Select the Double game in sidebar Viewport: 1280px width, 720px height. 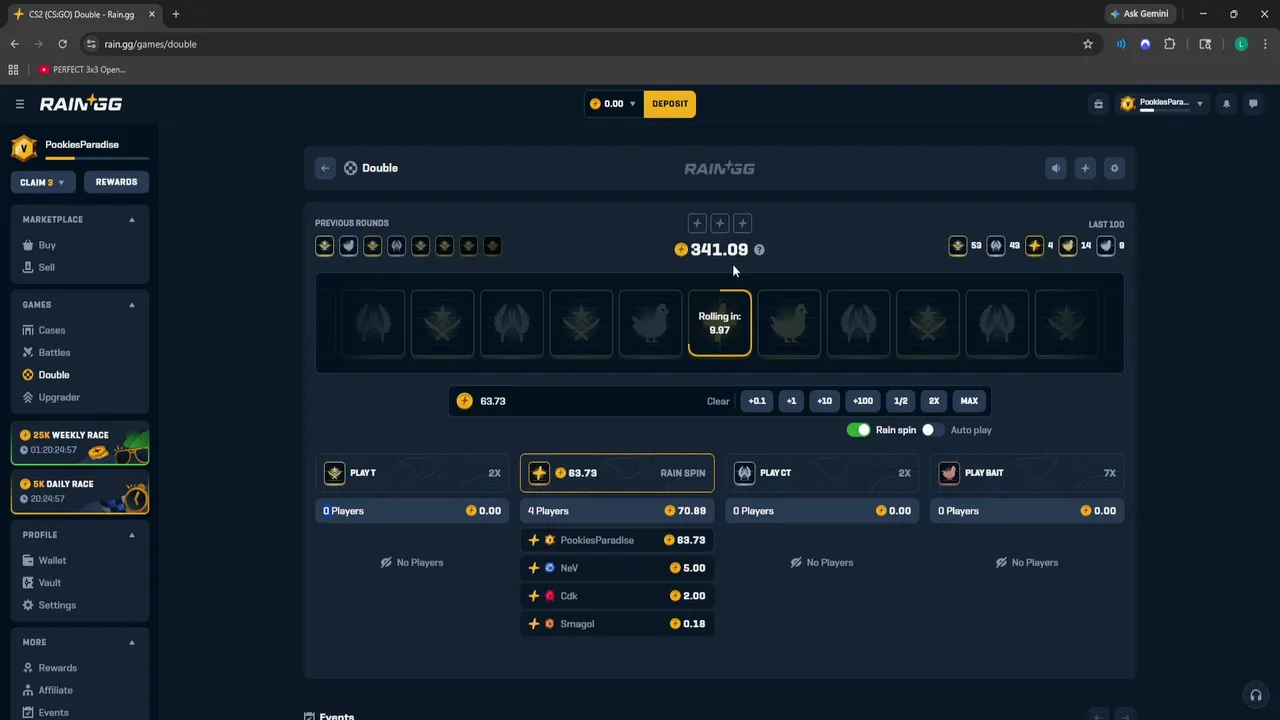54,375
